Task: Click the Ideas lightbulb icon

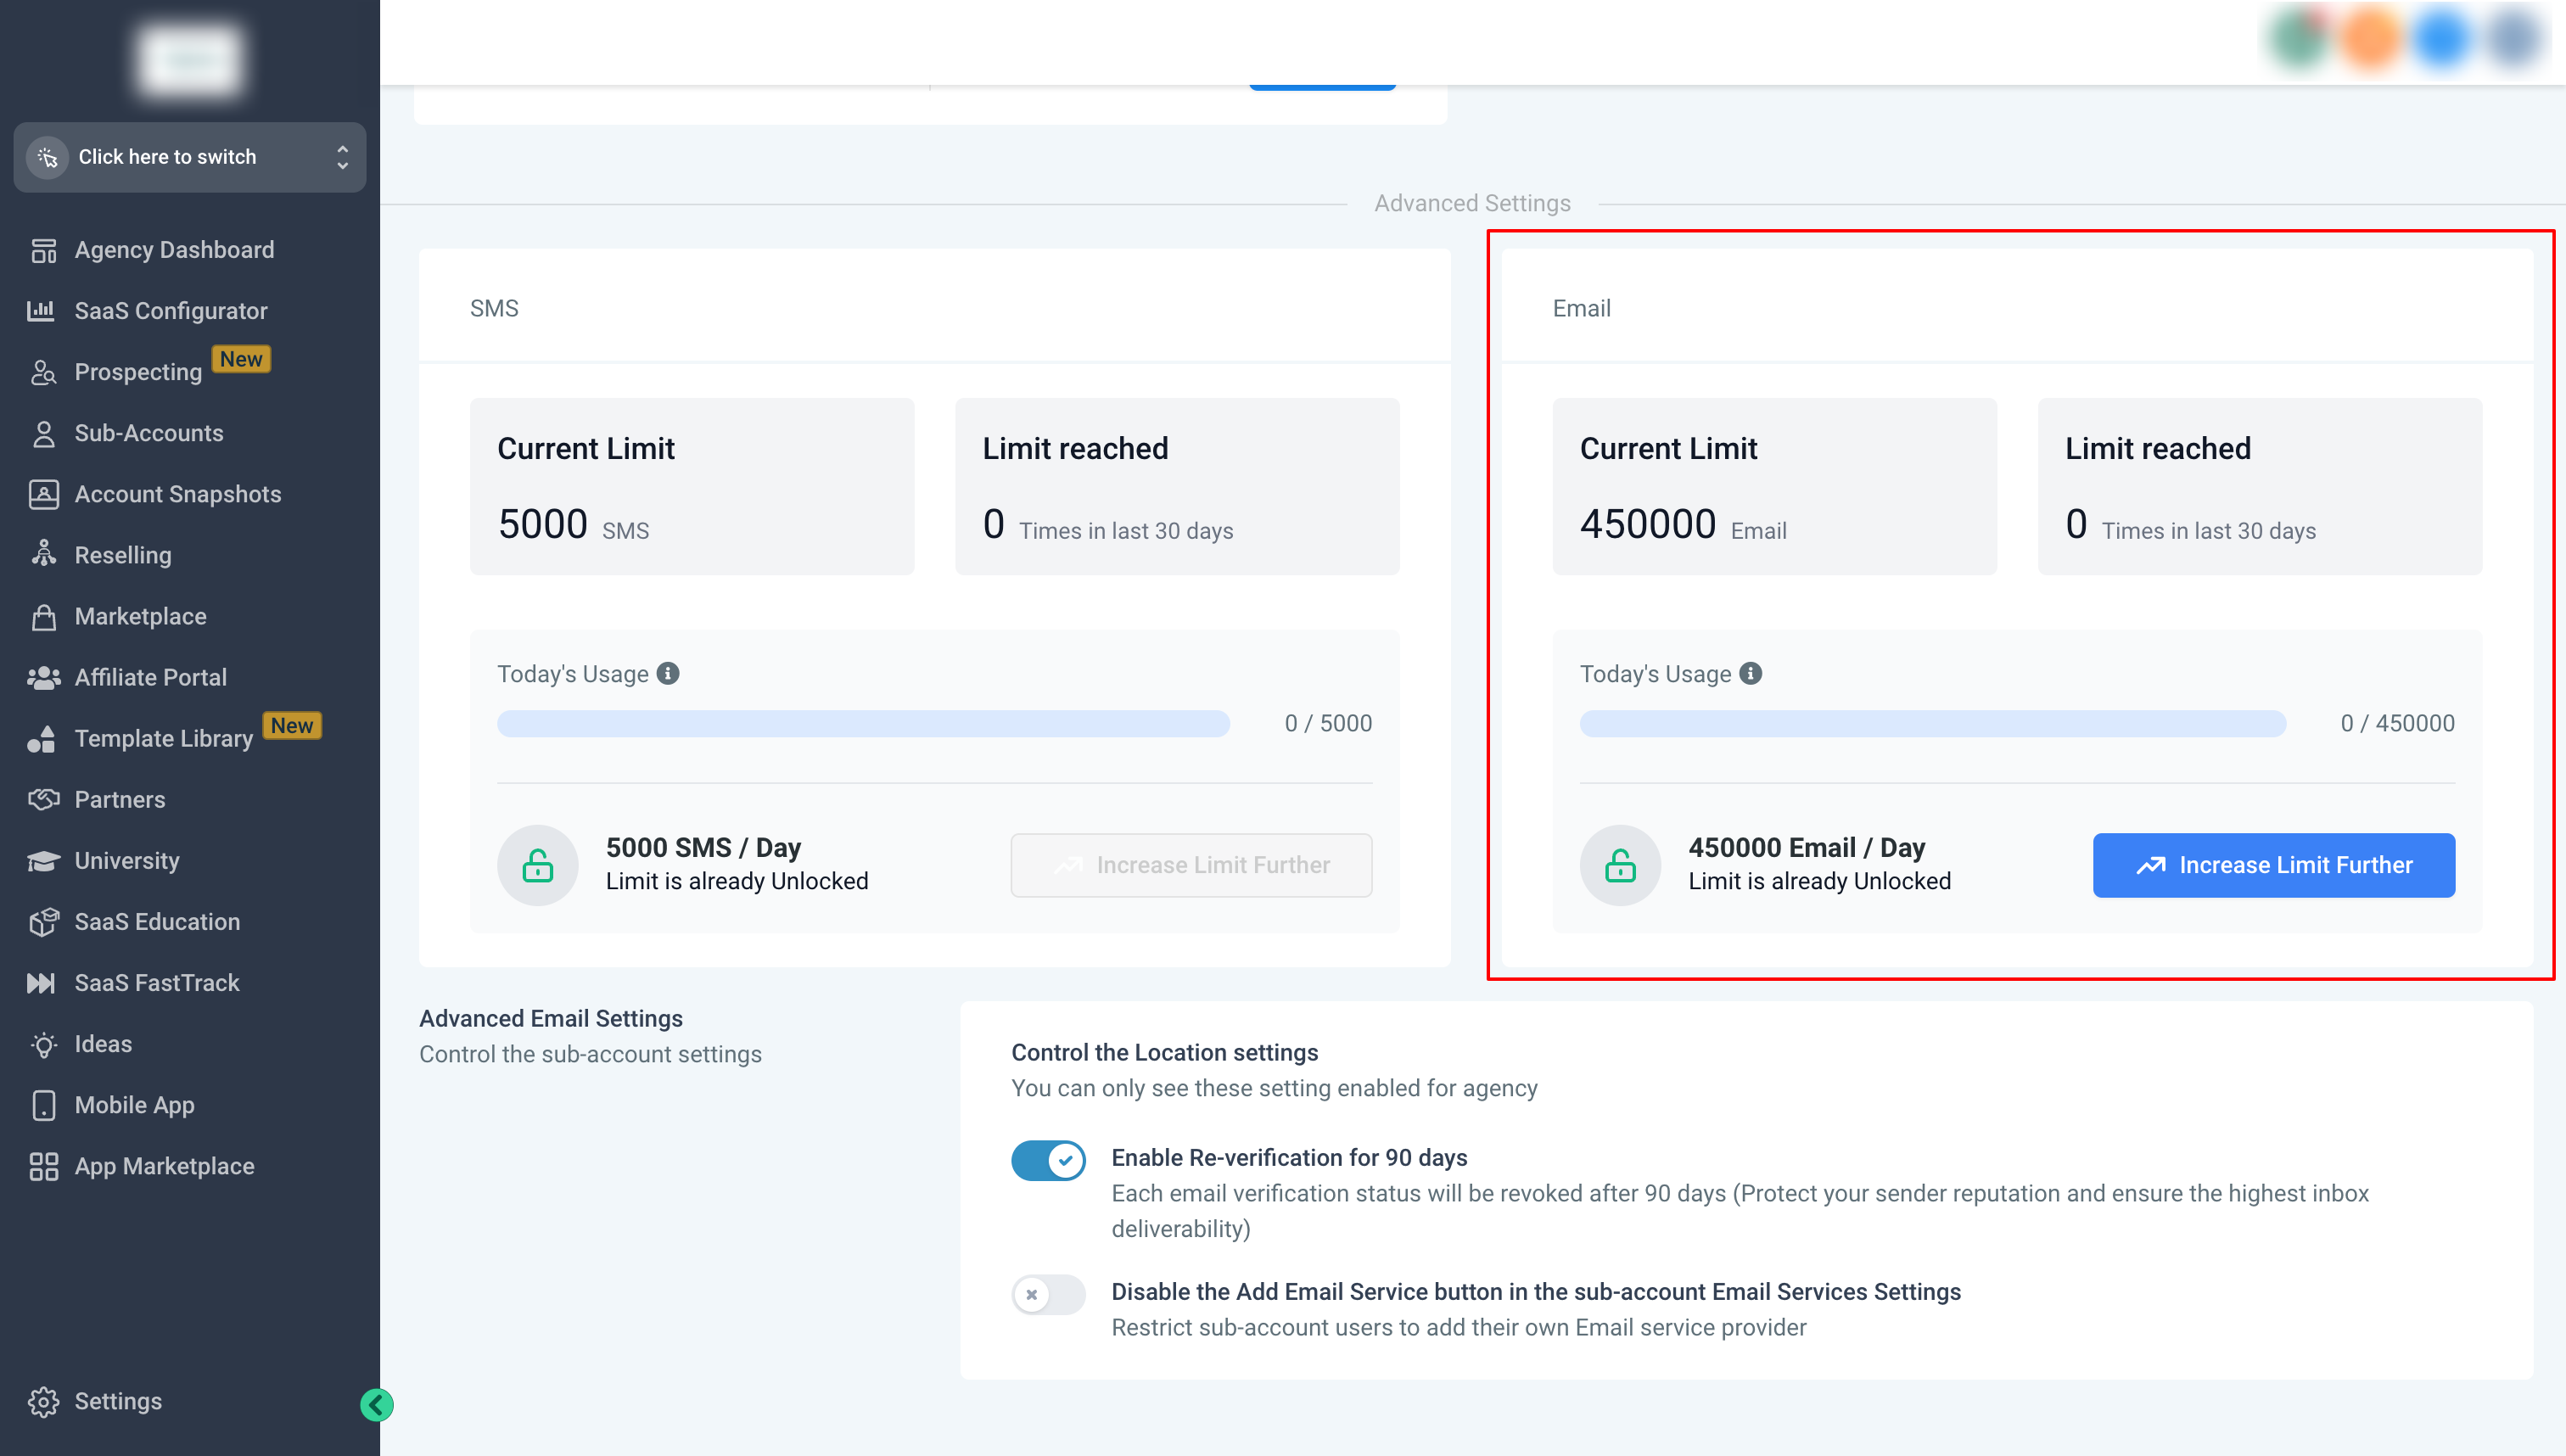Action: [43, 1045]
